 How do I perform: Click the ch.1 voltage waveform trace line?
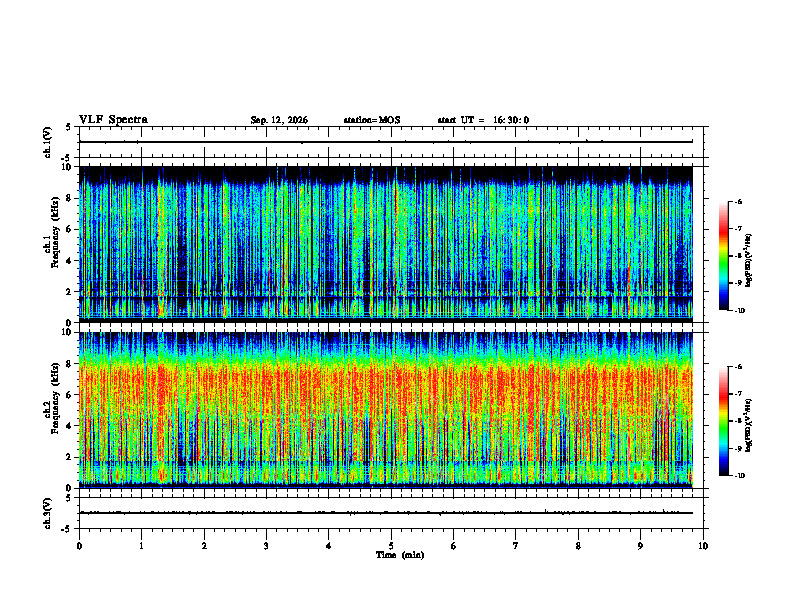coord(386,142)
